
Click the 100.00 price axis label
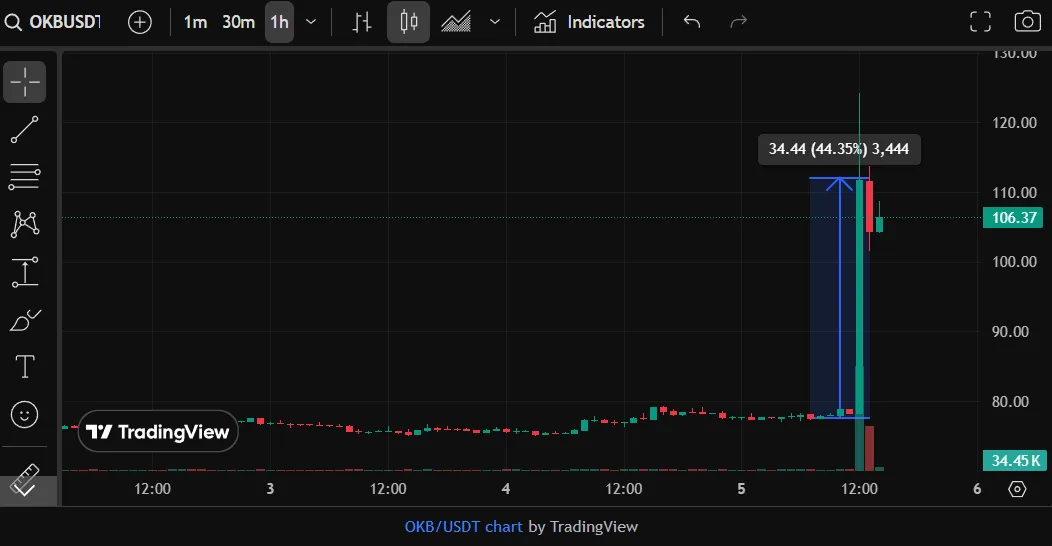1014,262
